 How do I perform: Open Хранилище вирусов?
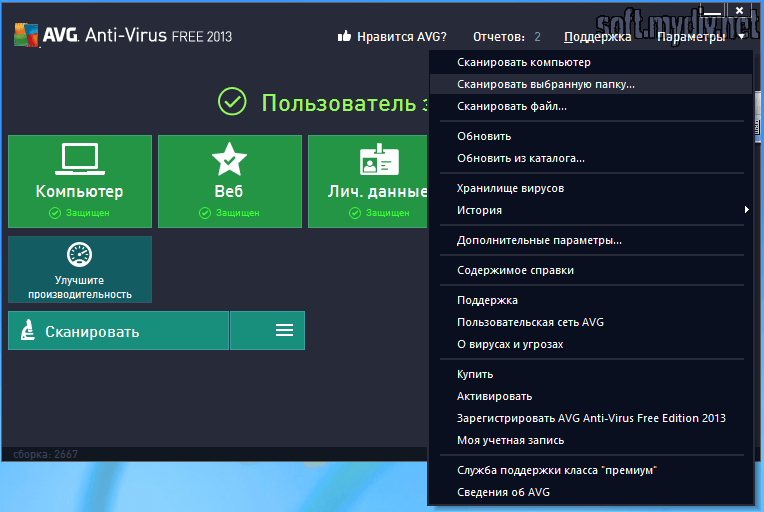click(x=591, y=189)
